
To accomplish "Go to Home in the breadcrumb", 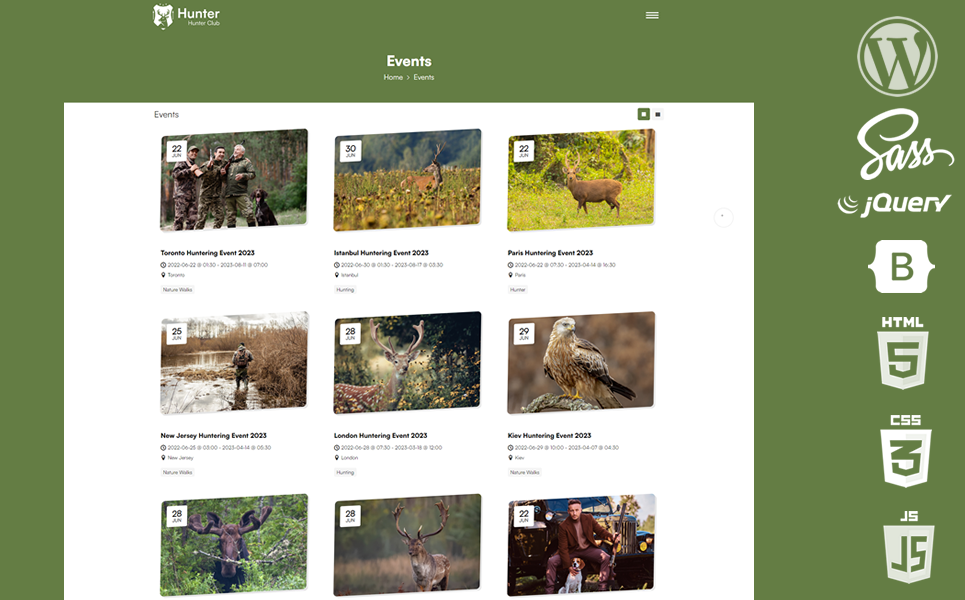I will [x=393, y=77].
